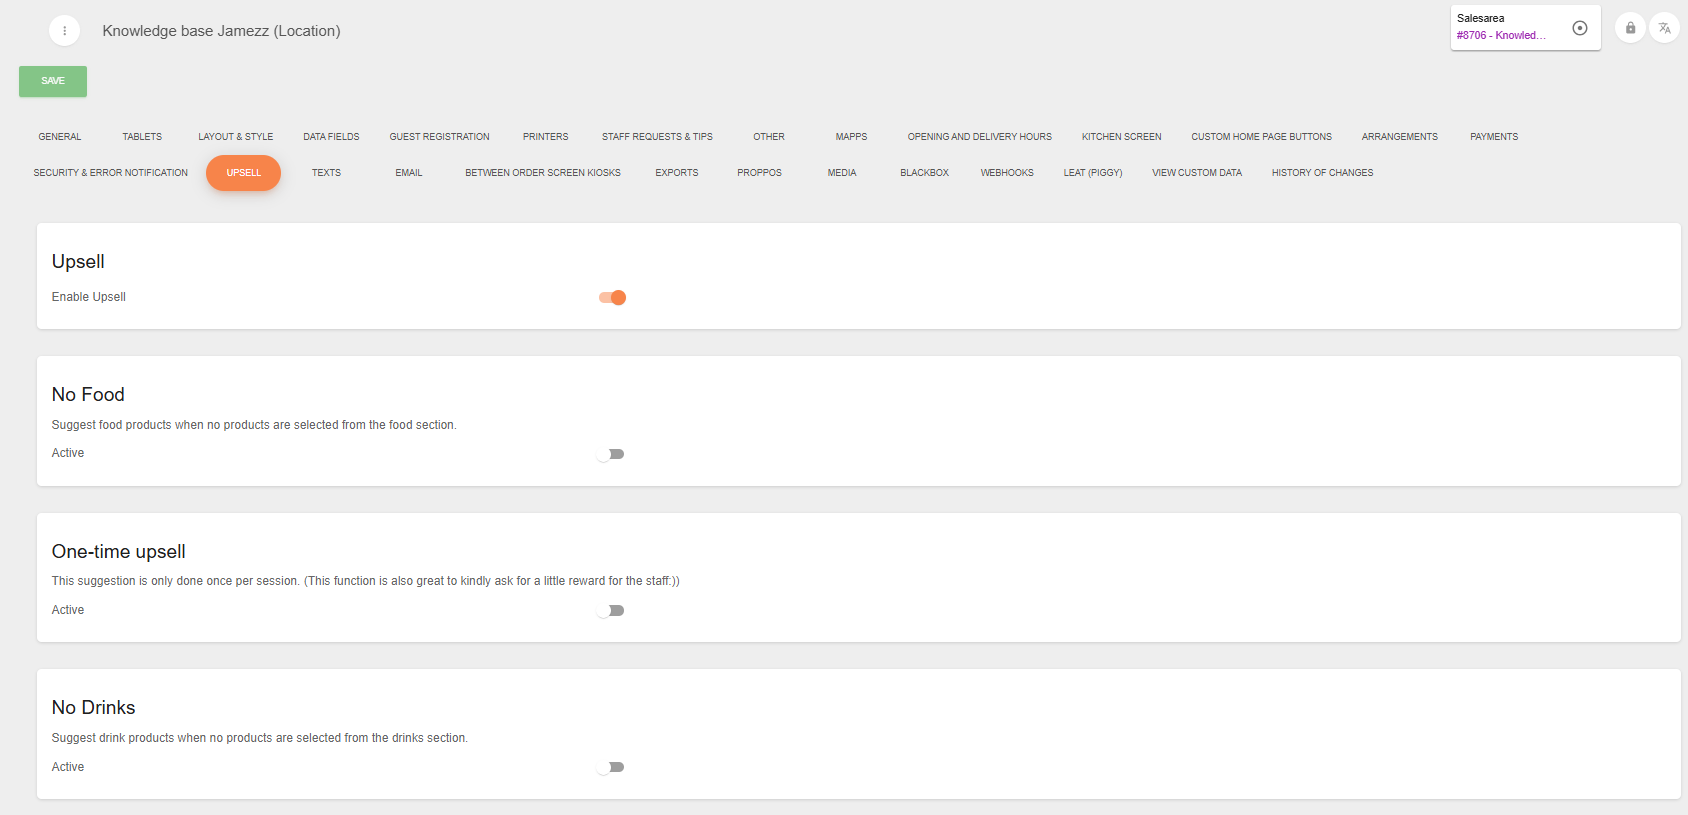This screenshot has width=1688, height=815.
Task: Open the three-dot options menu
Action: (x=64, y=31)
